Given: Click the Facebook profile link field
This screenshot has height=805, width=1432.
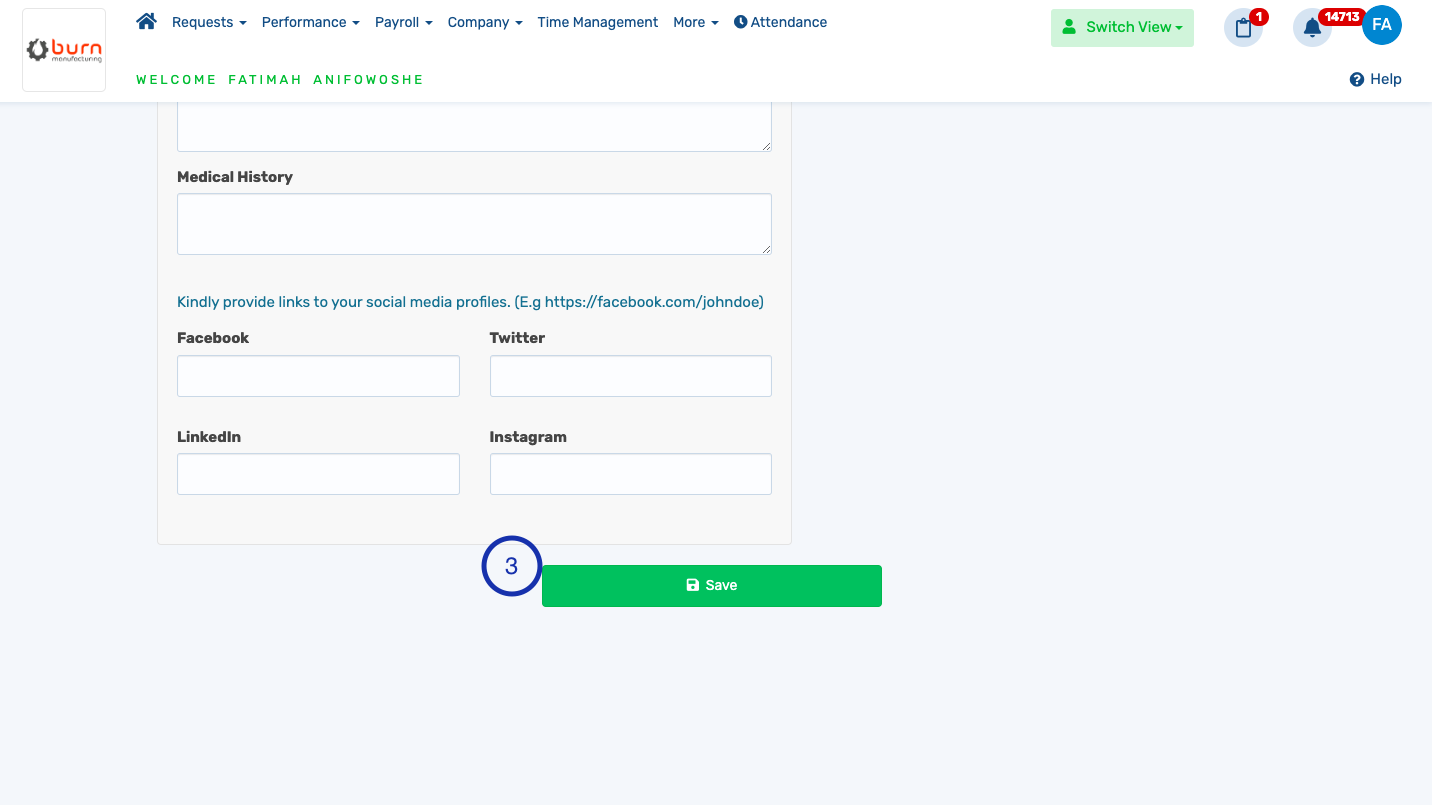Looking at the screenshot, I should pyautogui.click(x=318, y=376).
